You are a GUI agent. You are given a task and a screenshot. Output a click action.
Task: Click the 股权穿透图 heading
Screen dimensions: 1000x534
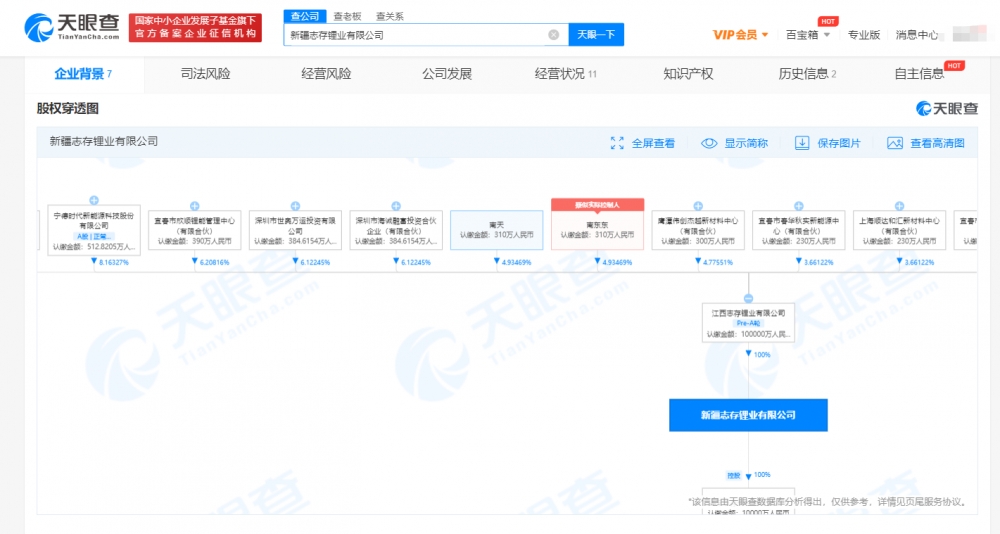tap(68, 109)
